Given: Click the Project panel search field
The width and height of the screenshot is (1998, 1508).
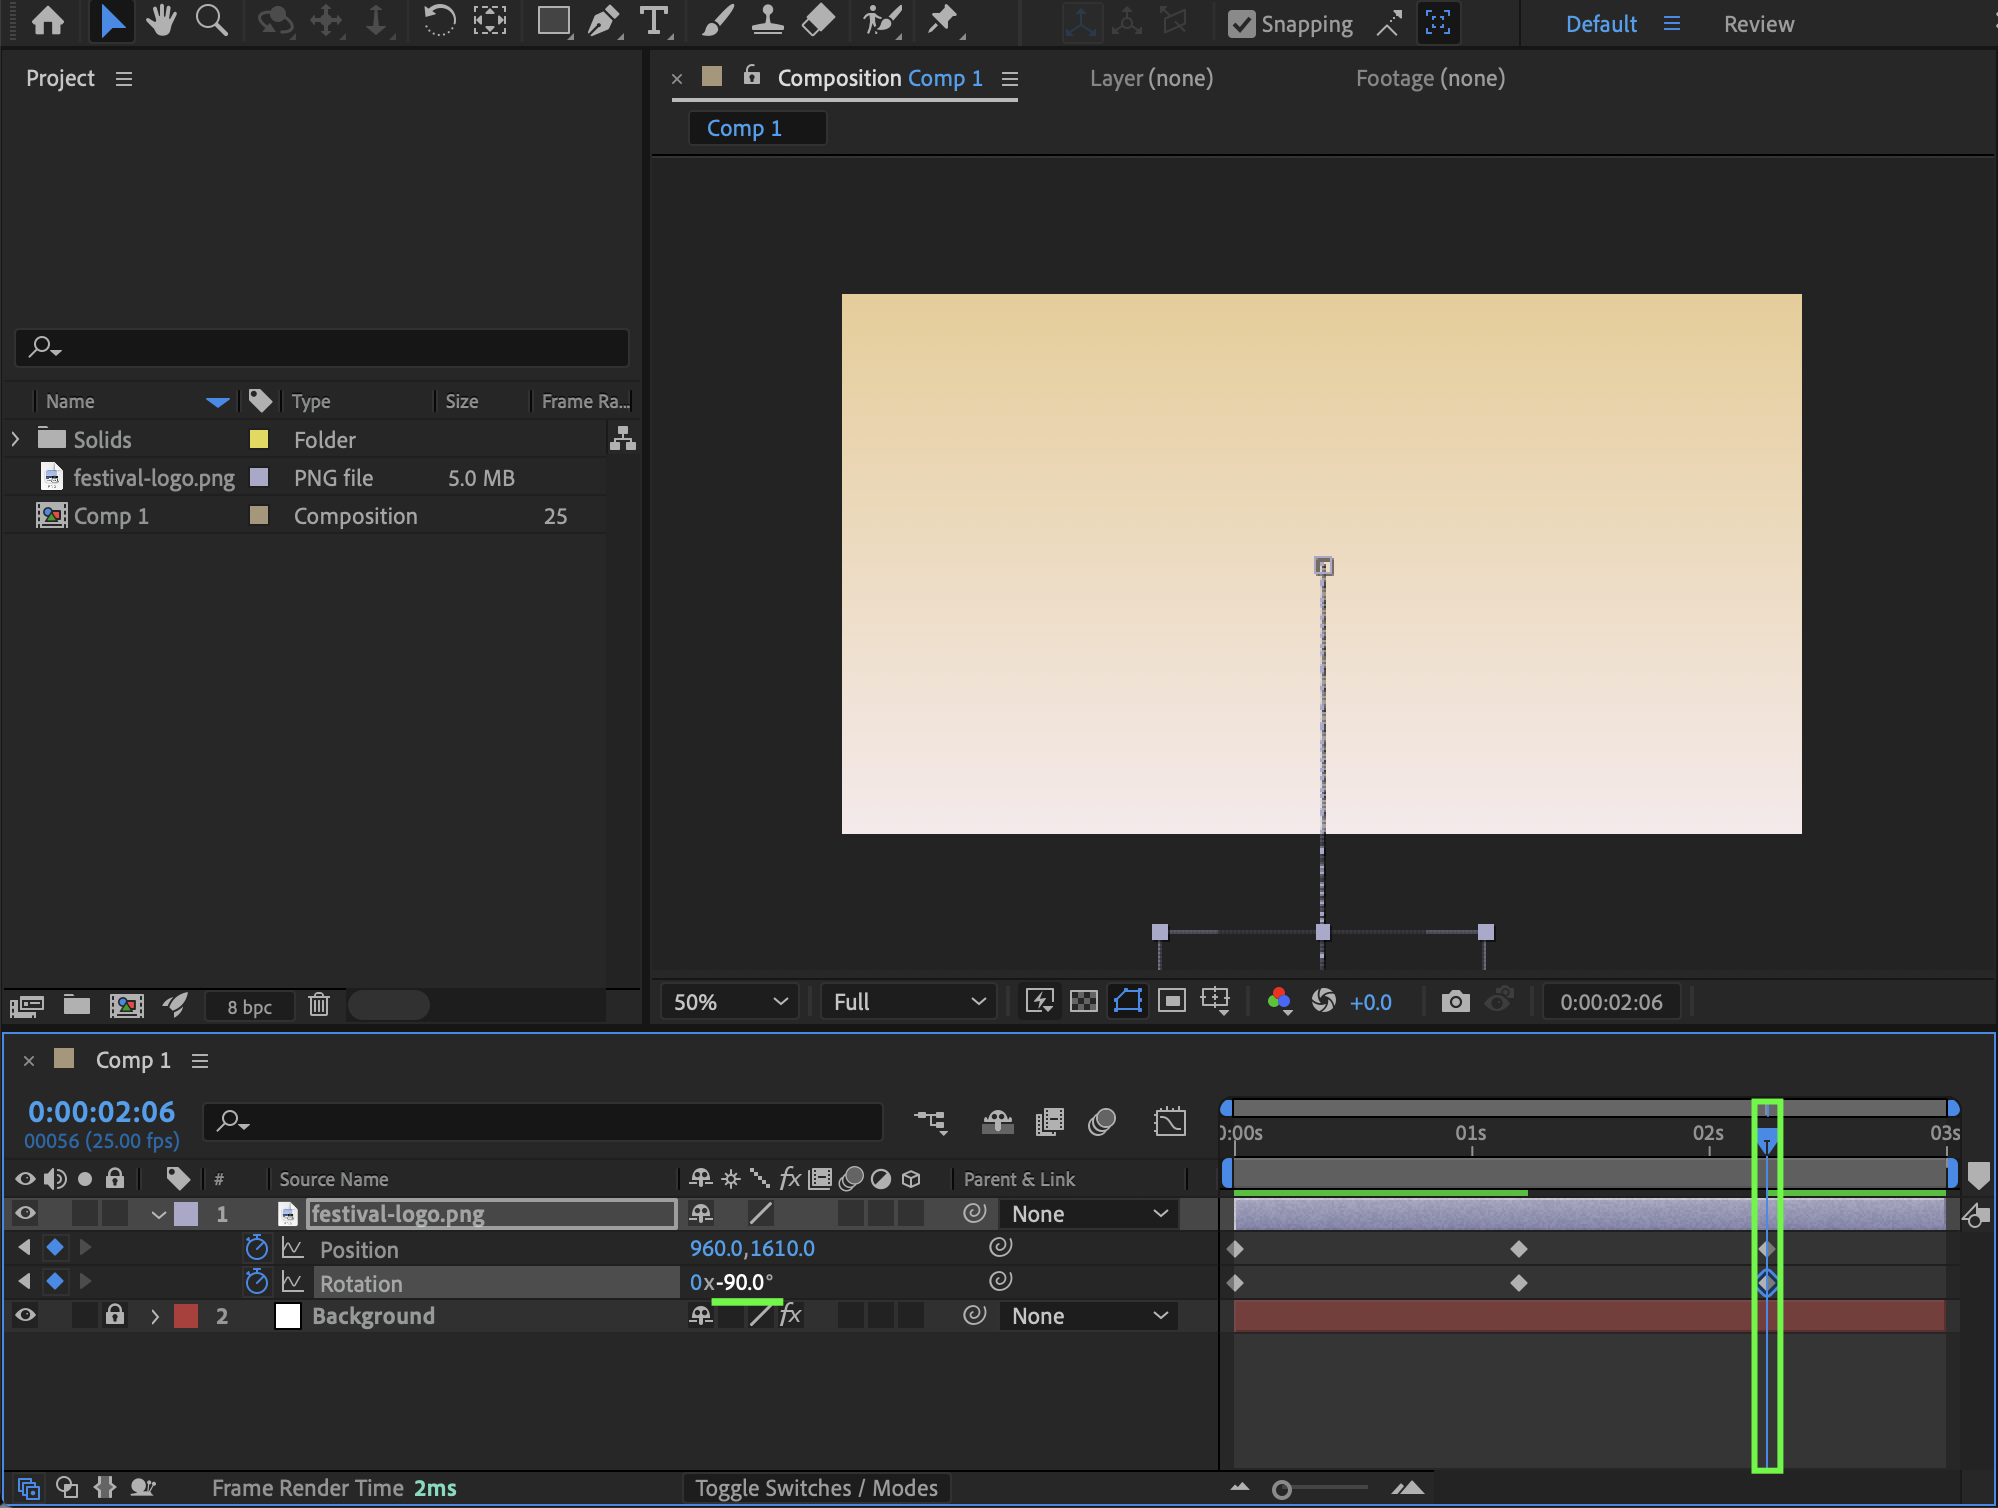Looking at the screenshot, I should pos(322,347).
